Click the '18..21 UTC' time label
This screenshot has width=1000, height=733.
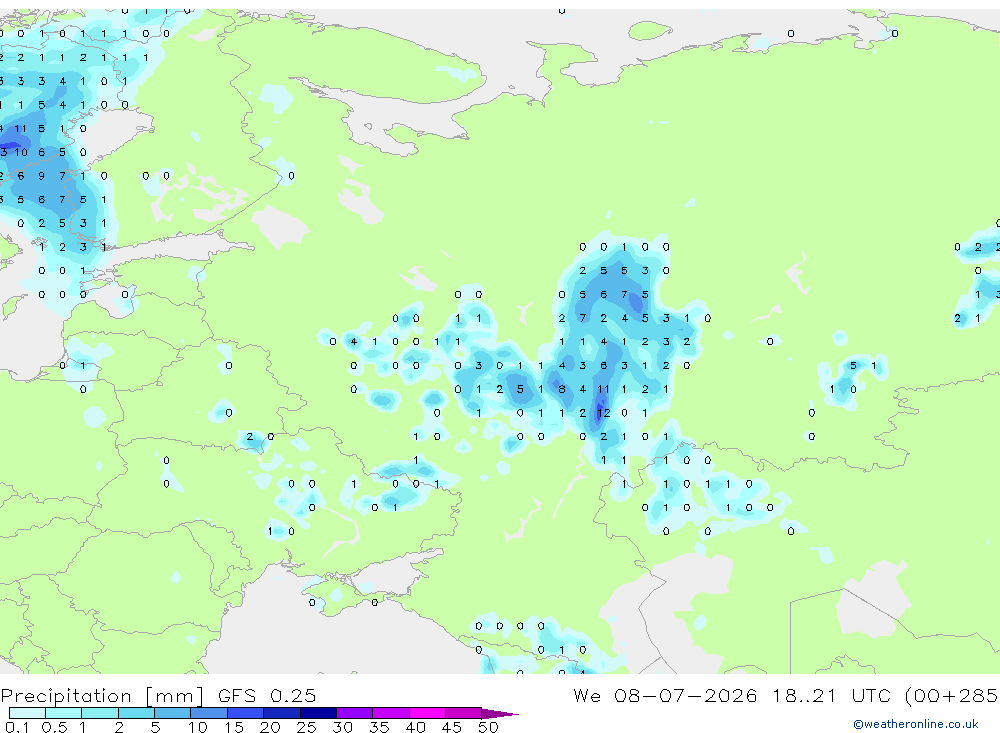(832, 695)
